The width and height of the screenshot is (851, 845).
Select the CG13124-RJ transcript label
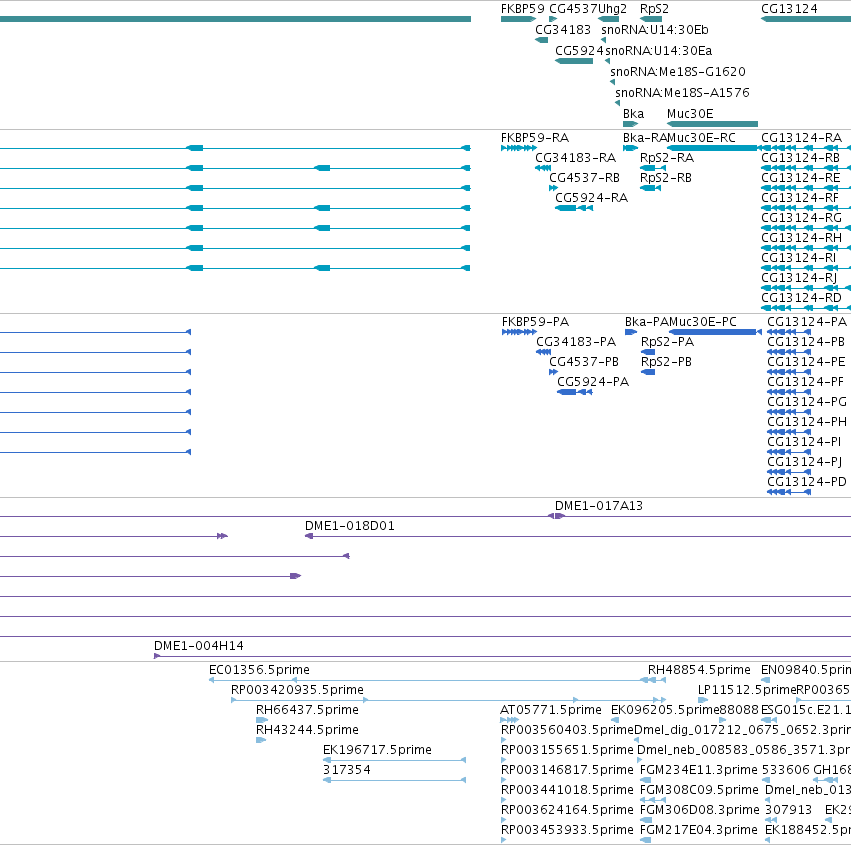coord(799,278)
